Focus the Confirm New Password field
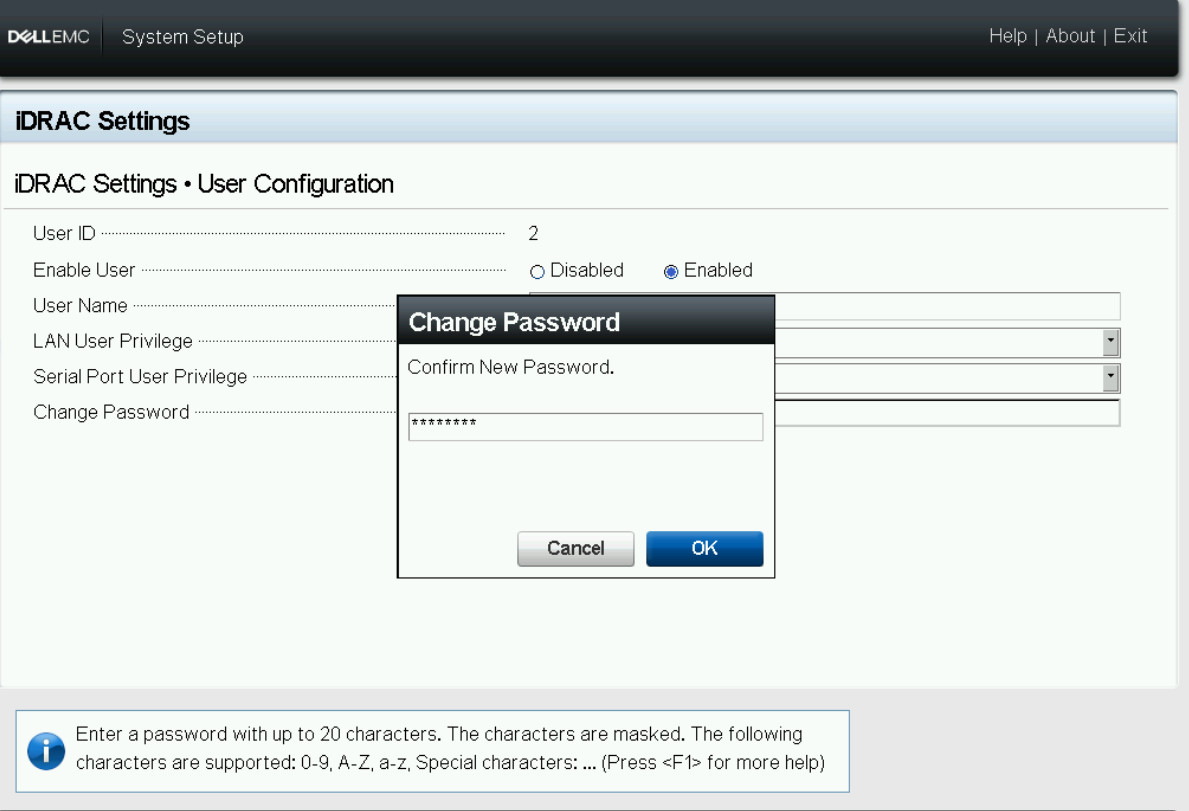 585,426
